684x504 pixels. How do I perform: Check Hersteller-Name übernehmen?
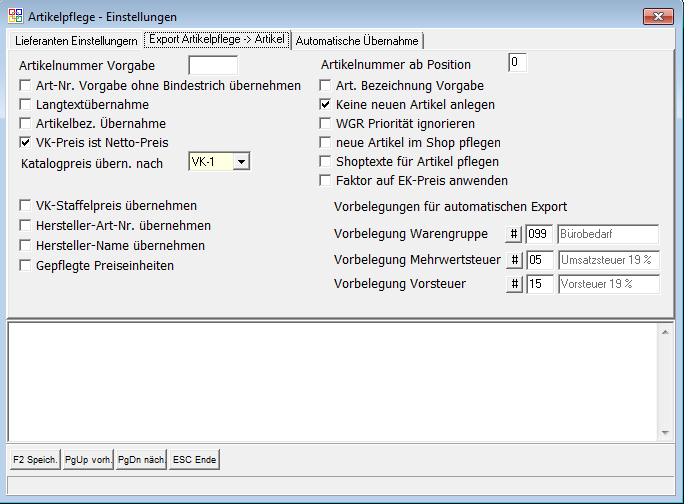point(25,246)
